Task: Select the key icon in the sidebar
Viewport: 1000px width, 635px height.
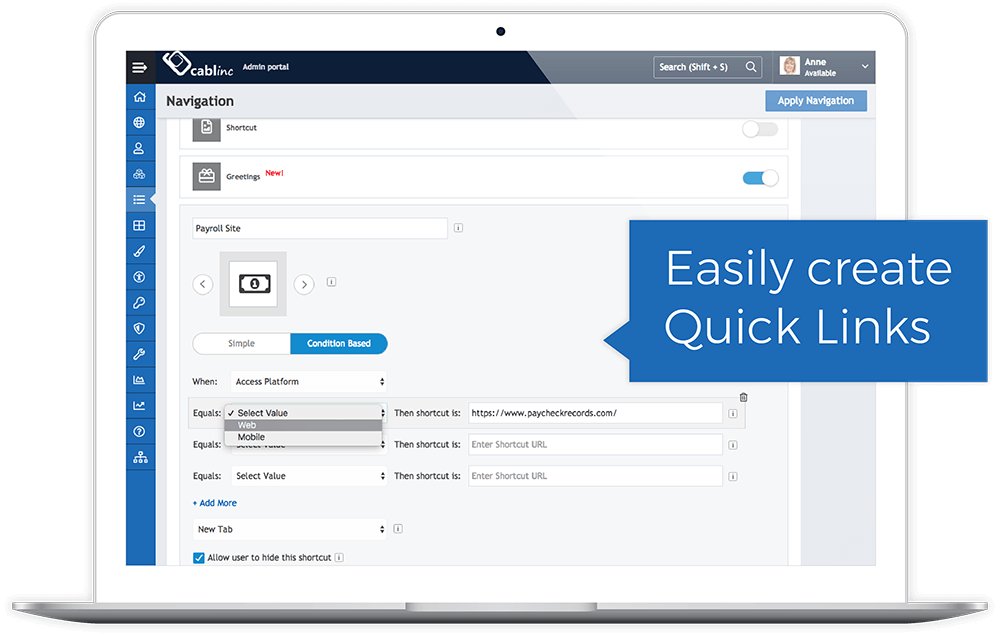Action: pyautogui.click(x=140, y=302)
